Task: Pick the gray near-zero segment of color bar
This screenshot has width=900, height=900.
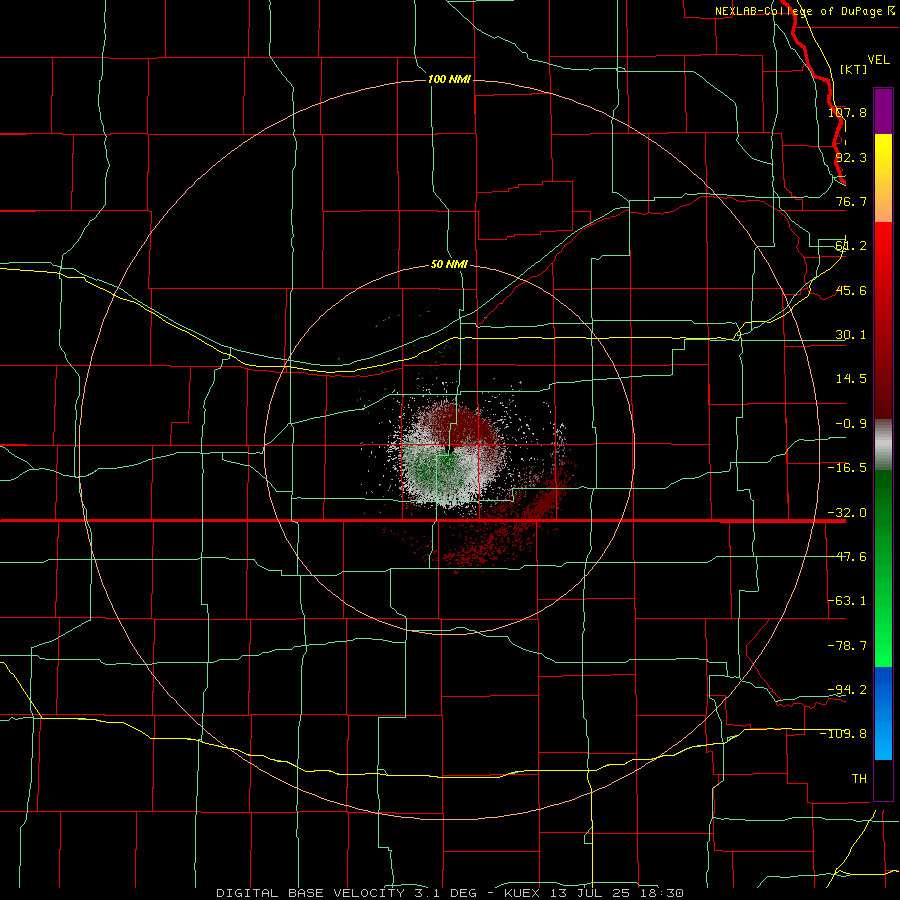Action: 883,445
